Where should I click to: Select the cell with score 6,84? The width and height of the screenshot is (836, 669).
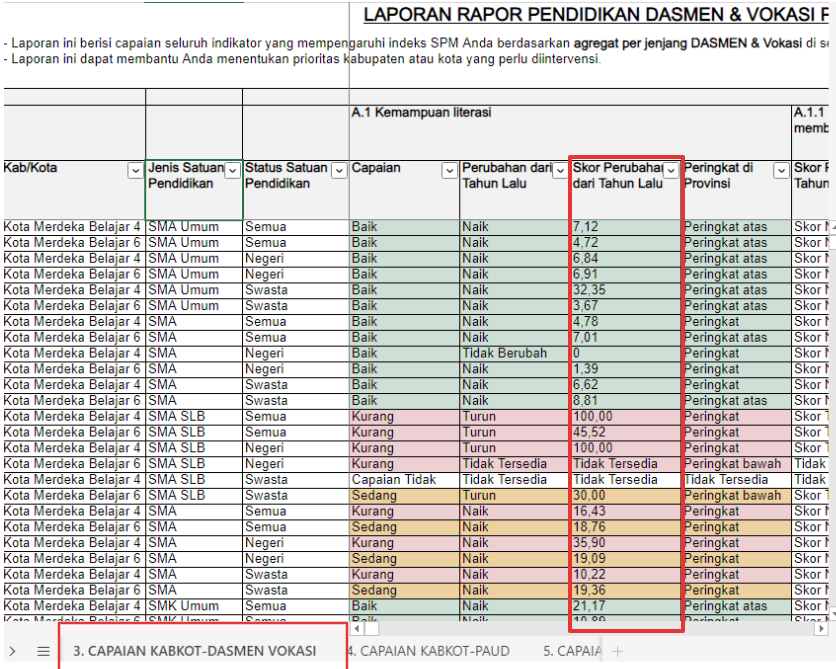[x=626, y=259]
